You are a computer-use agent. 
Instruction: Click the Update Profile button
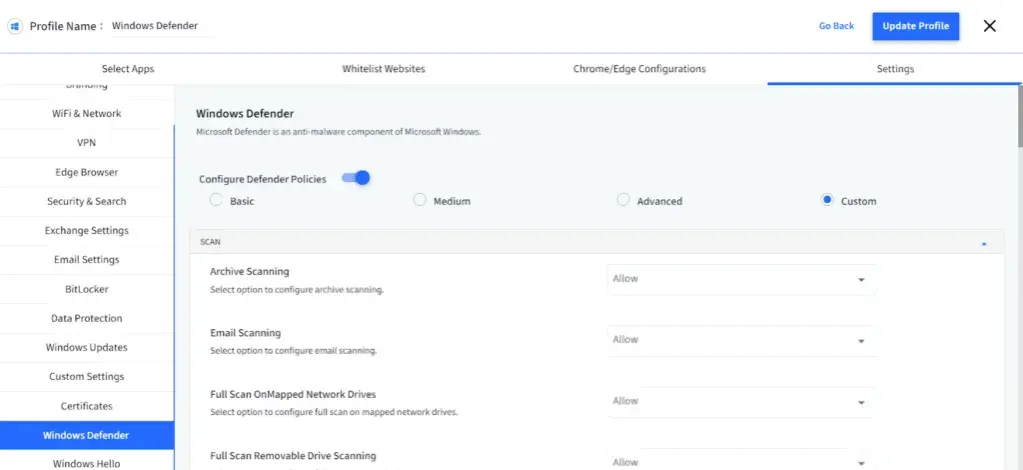pyautogui.click(x=915, y=26)
